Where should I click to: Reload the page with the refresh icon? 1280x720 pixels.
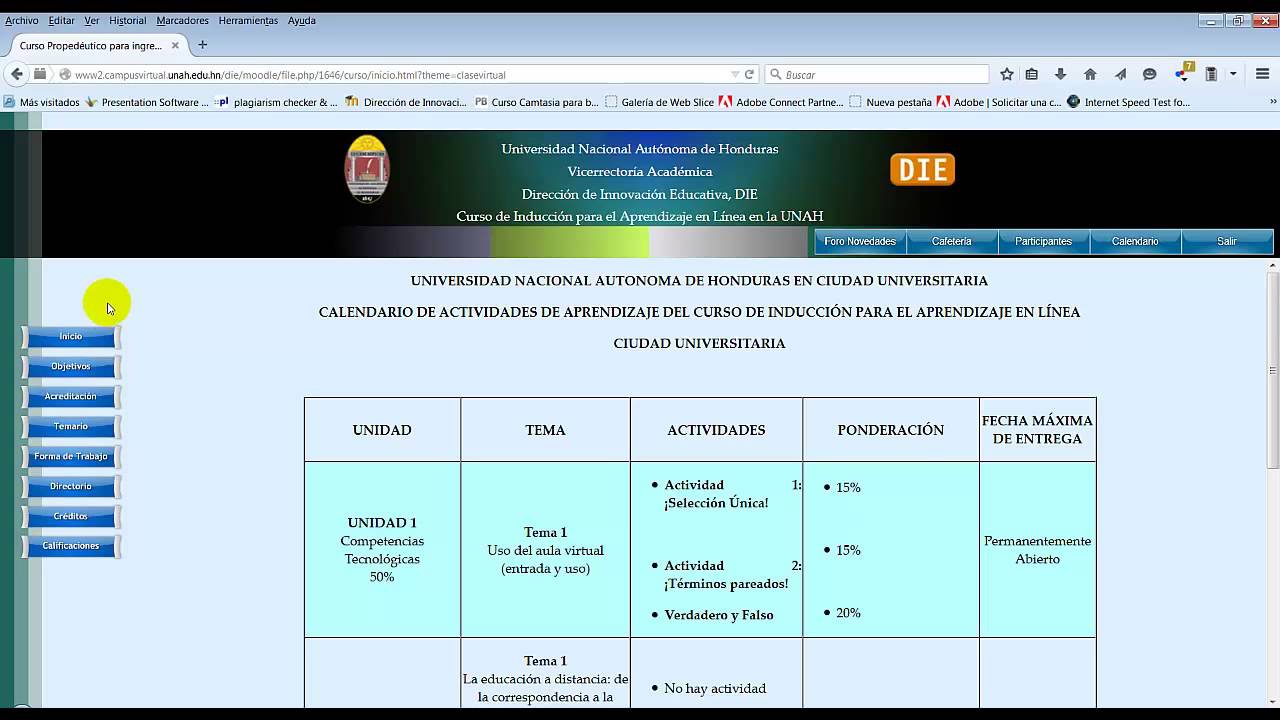pos(749,74)
